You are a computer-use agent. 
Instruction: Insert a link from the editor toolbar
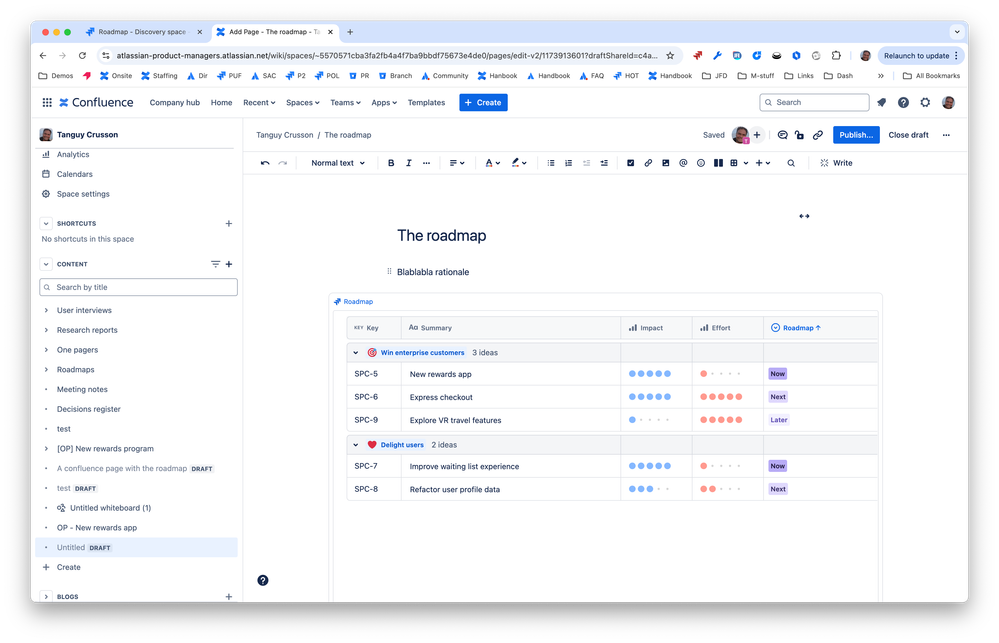coord(648,163)
